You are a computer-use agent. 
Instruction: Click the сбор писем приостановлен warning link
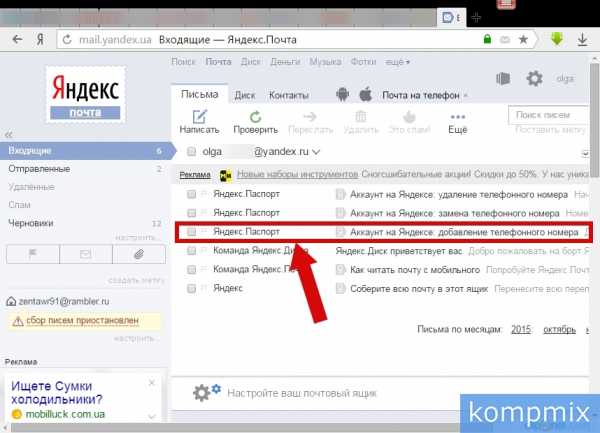tap(82, 321)
